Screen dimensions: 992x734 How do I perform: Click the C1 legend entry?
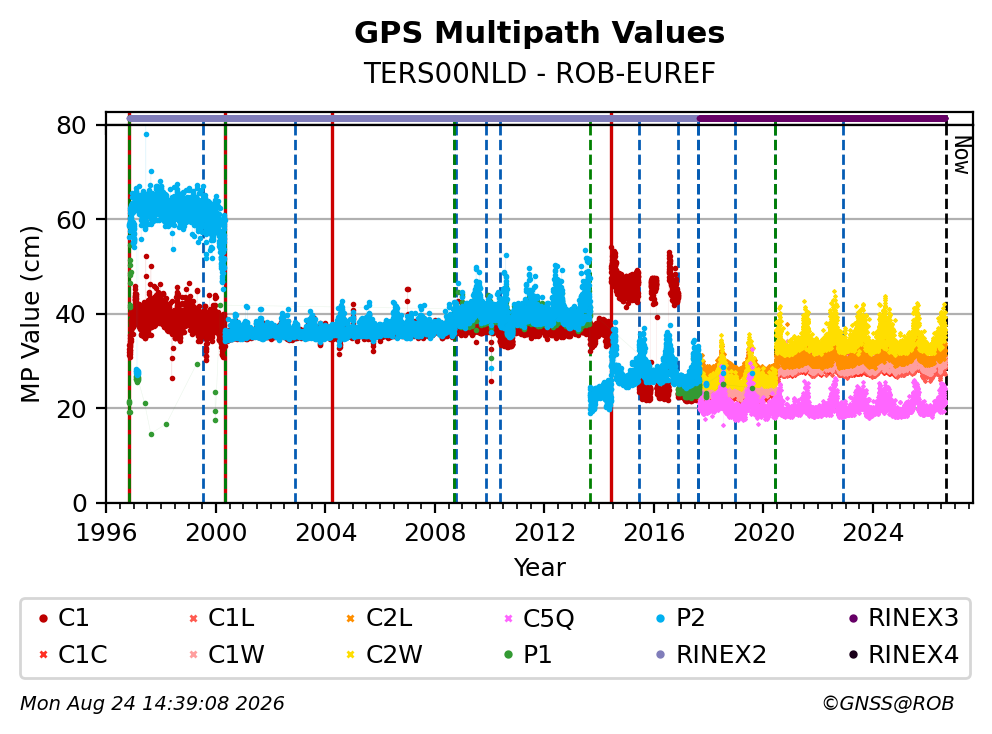click(63, 618)
